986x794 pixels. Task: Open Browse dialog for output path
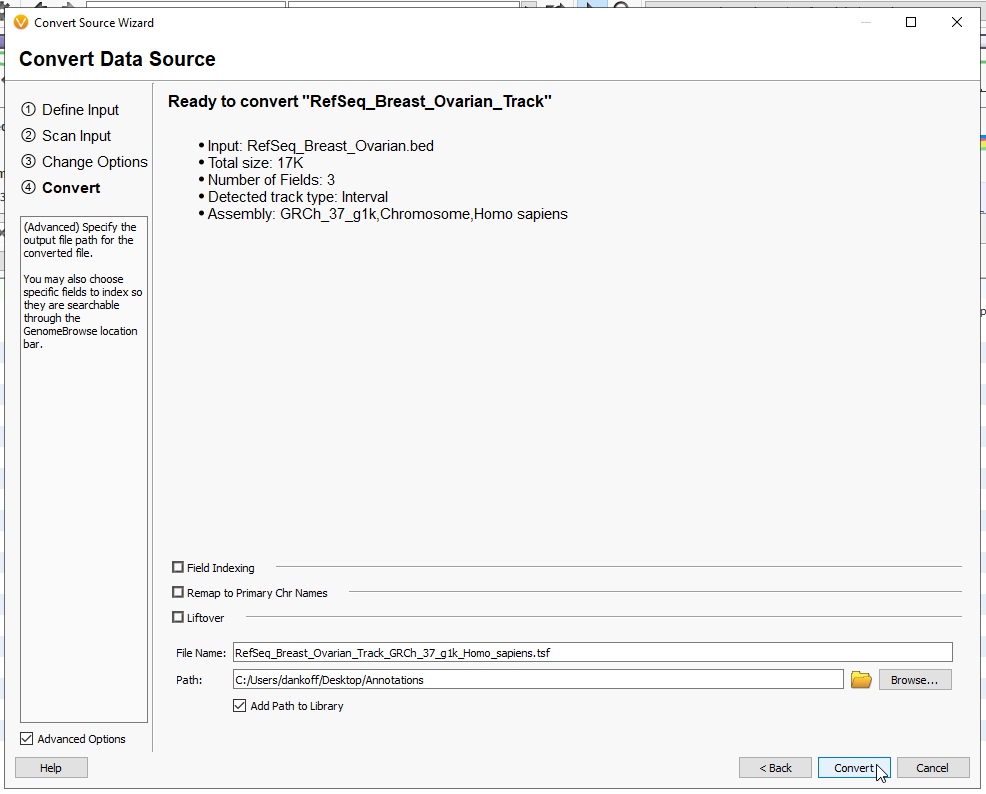click(914, 679)
